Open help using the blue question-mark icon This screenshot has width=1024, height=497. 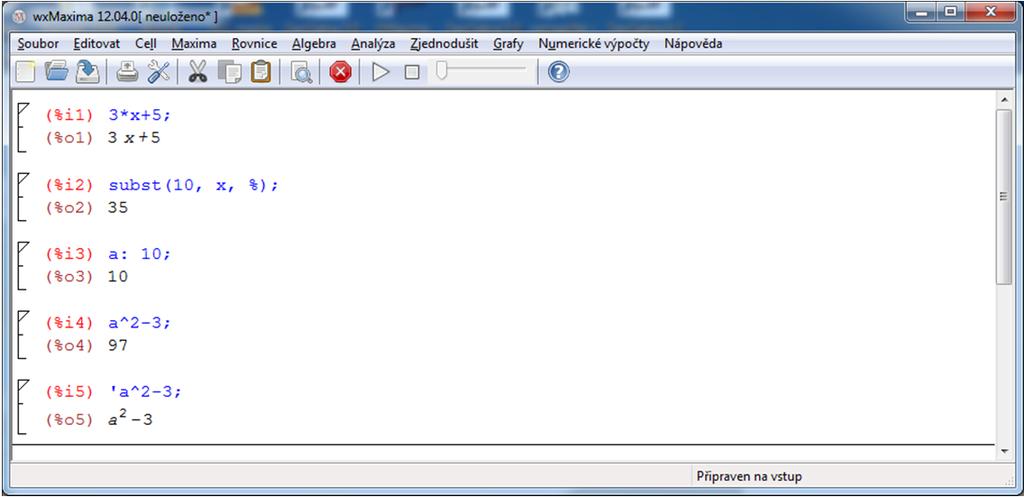[x=558, y=72]
